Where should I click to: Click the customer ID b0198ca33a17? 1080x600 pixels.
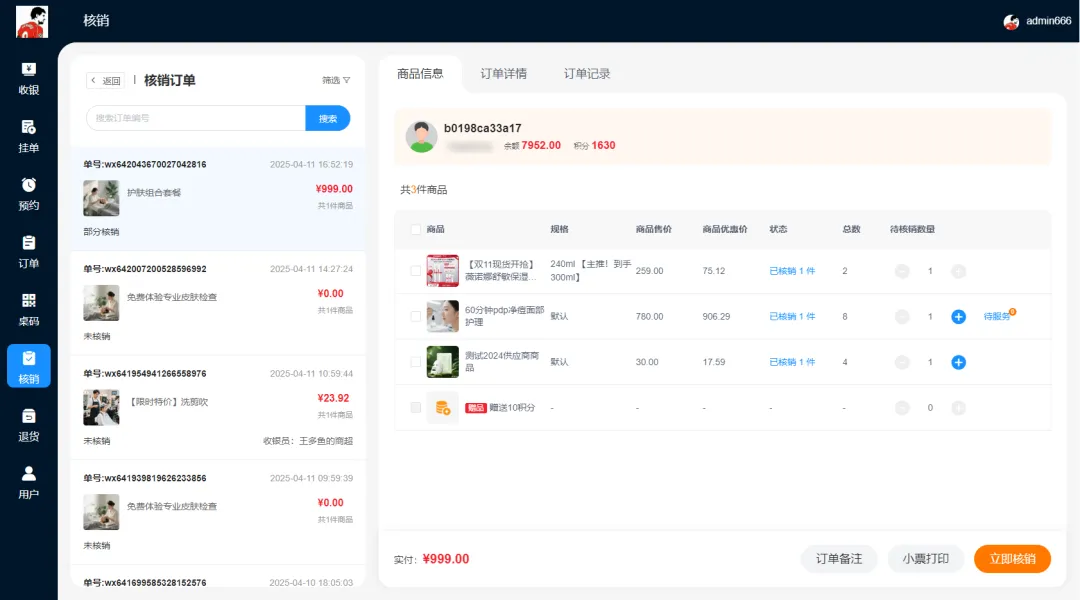pos(482,128)
